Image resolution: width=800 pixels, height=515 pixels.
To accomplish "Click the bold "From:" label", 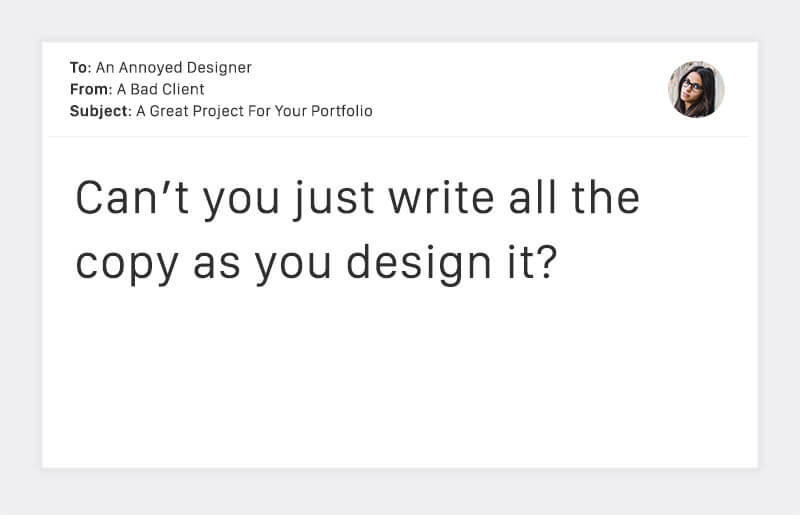I will (91, 90).
